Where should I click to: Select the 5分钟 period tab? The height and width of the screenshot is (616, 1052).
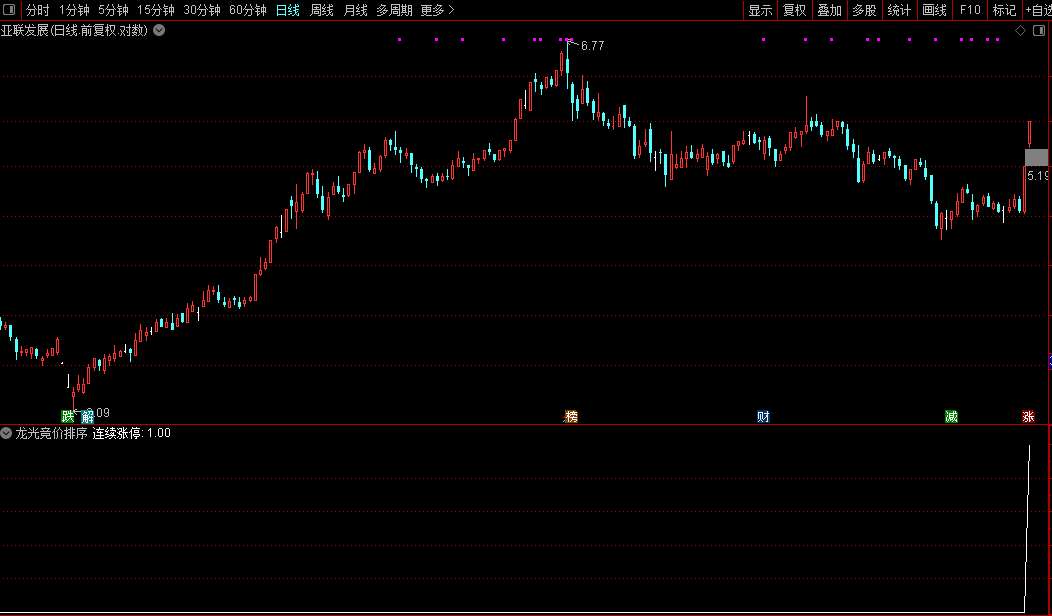pos(113,10)
